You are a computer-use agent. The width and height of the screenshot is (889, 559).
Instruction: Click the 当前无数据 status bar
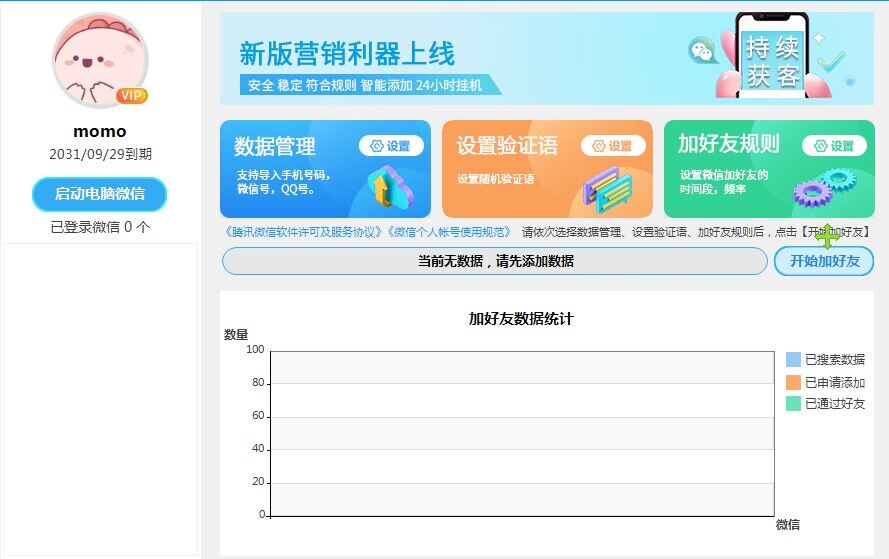pyautogui.click(x=495, y=262)
